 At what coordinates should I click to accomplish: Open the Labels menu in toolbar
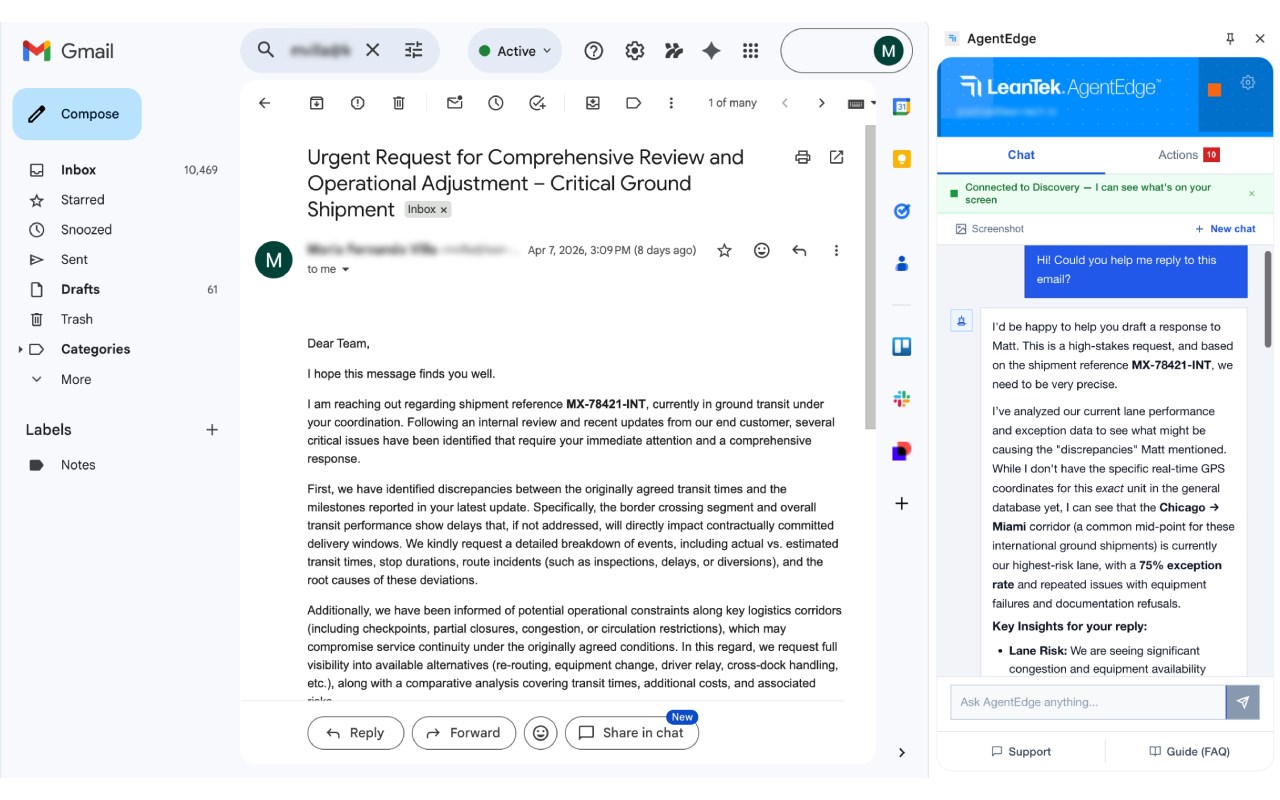(633, 103)
